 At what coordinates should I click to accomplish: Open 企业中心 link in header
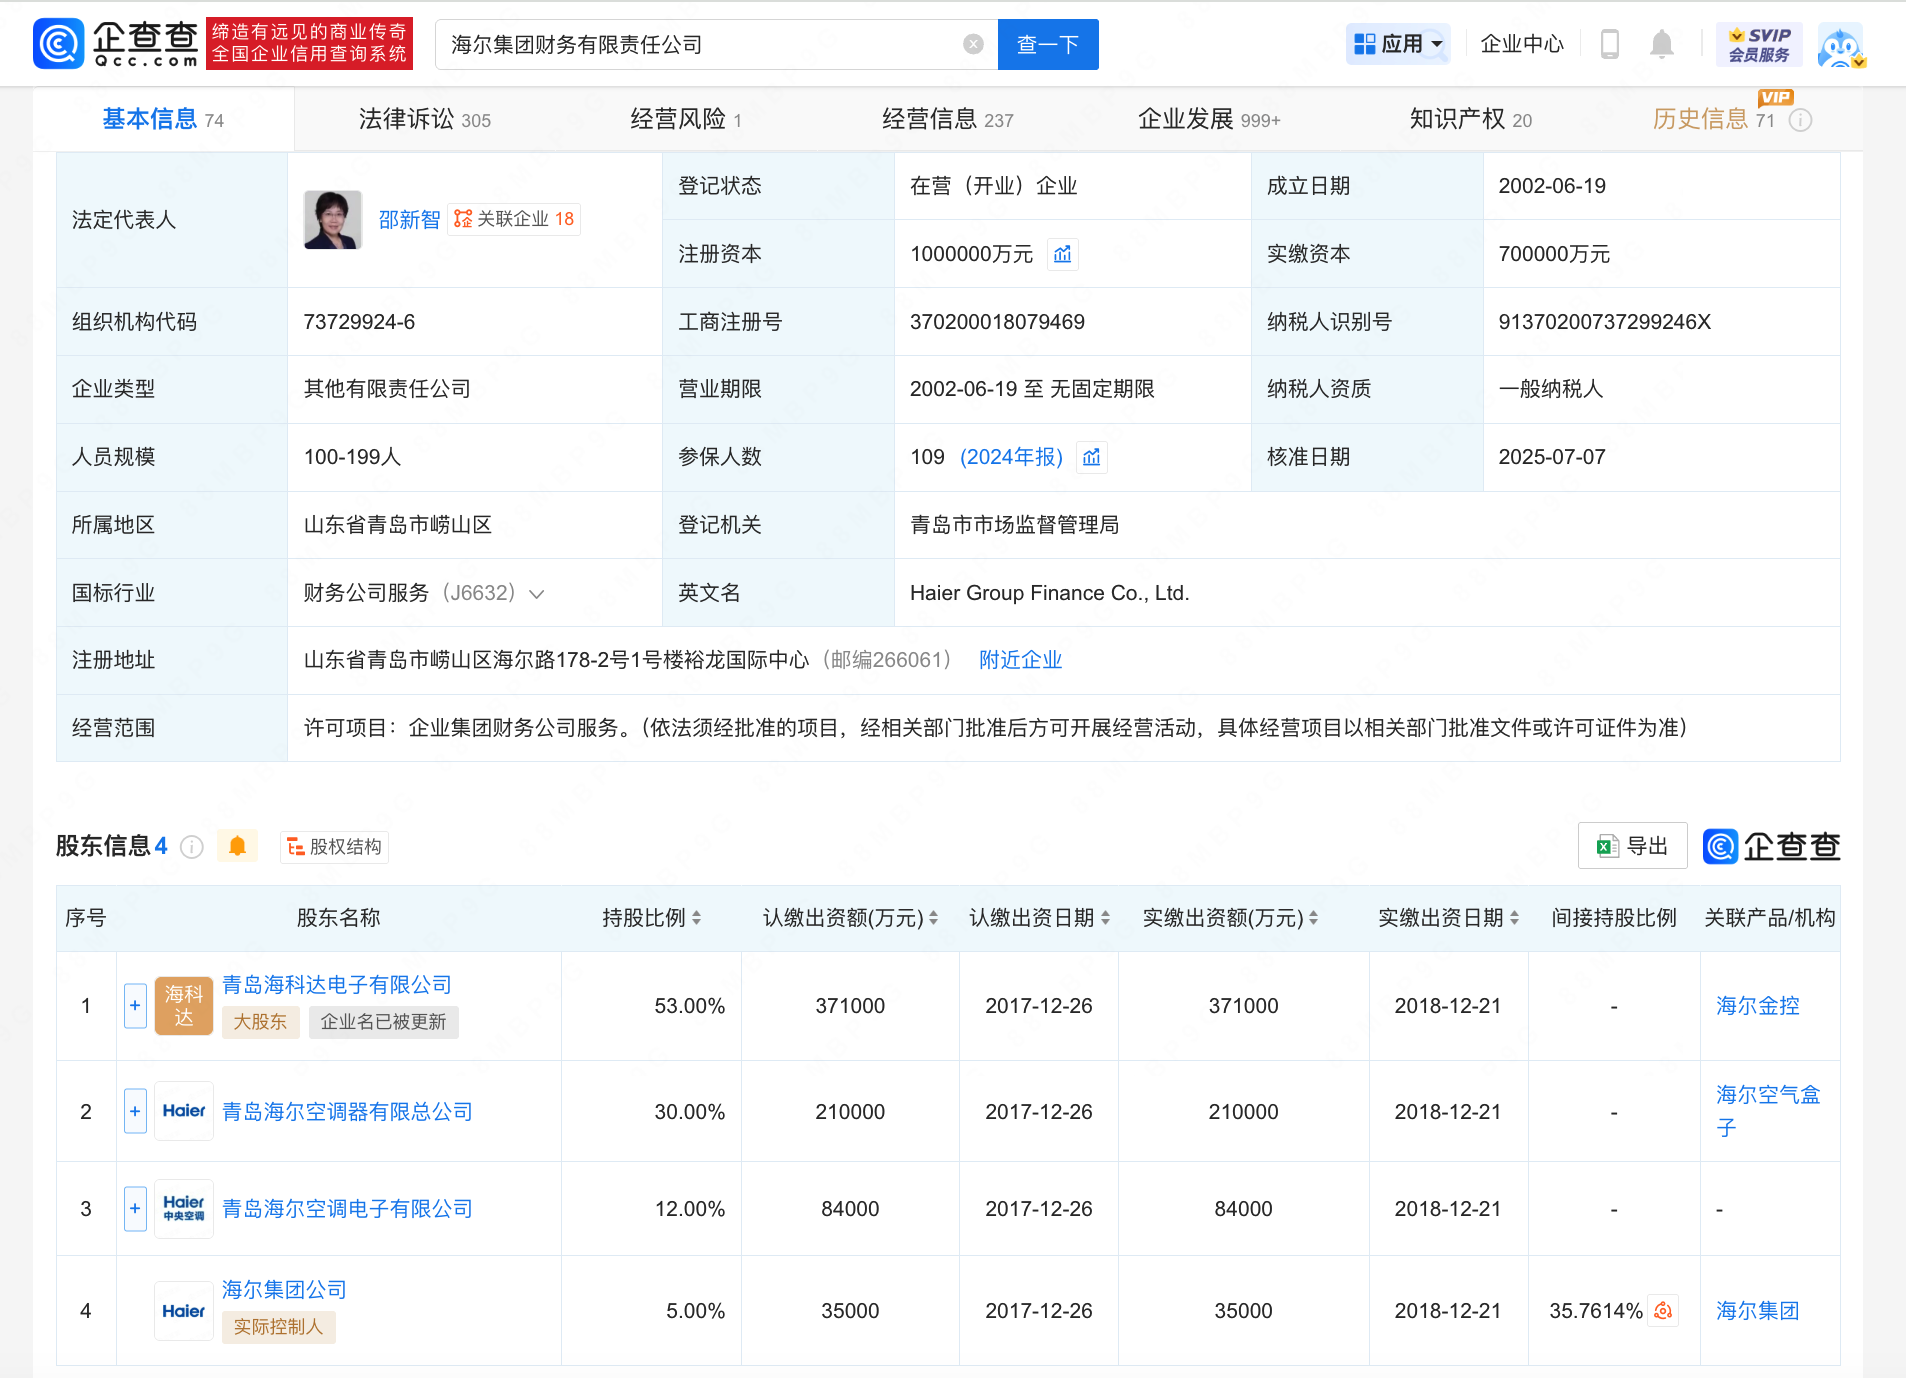coord(1522,44)
